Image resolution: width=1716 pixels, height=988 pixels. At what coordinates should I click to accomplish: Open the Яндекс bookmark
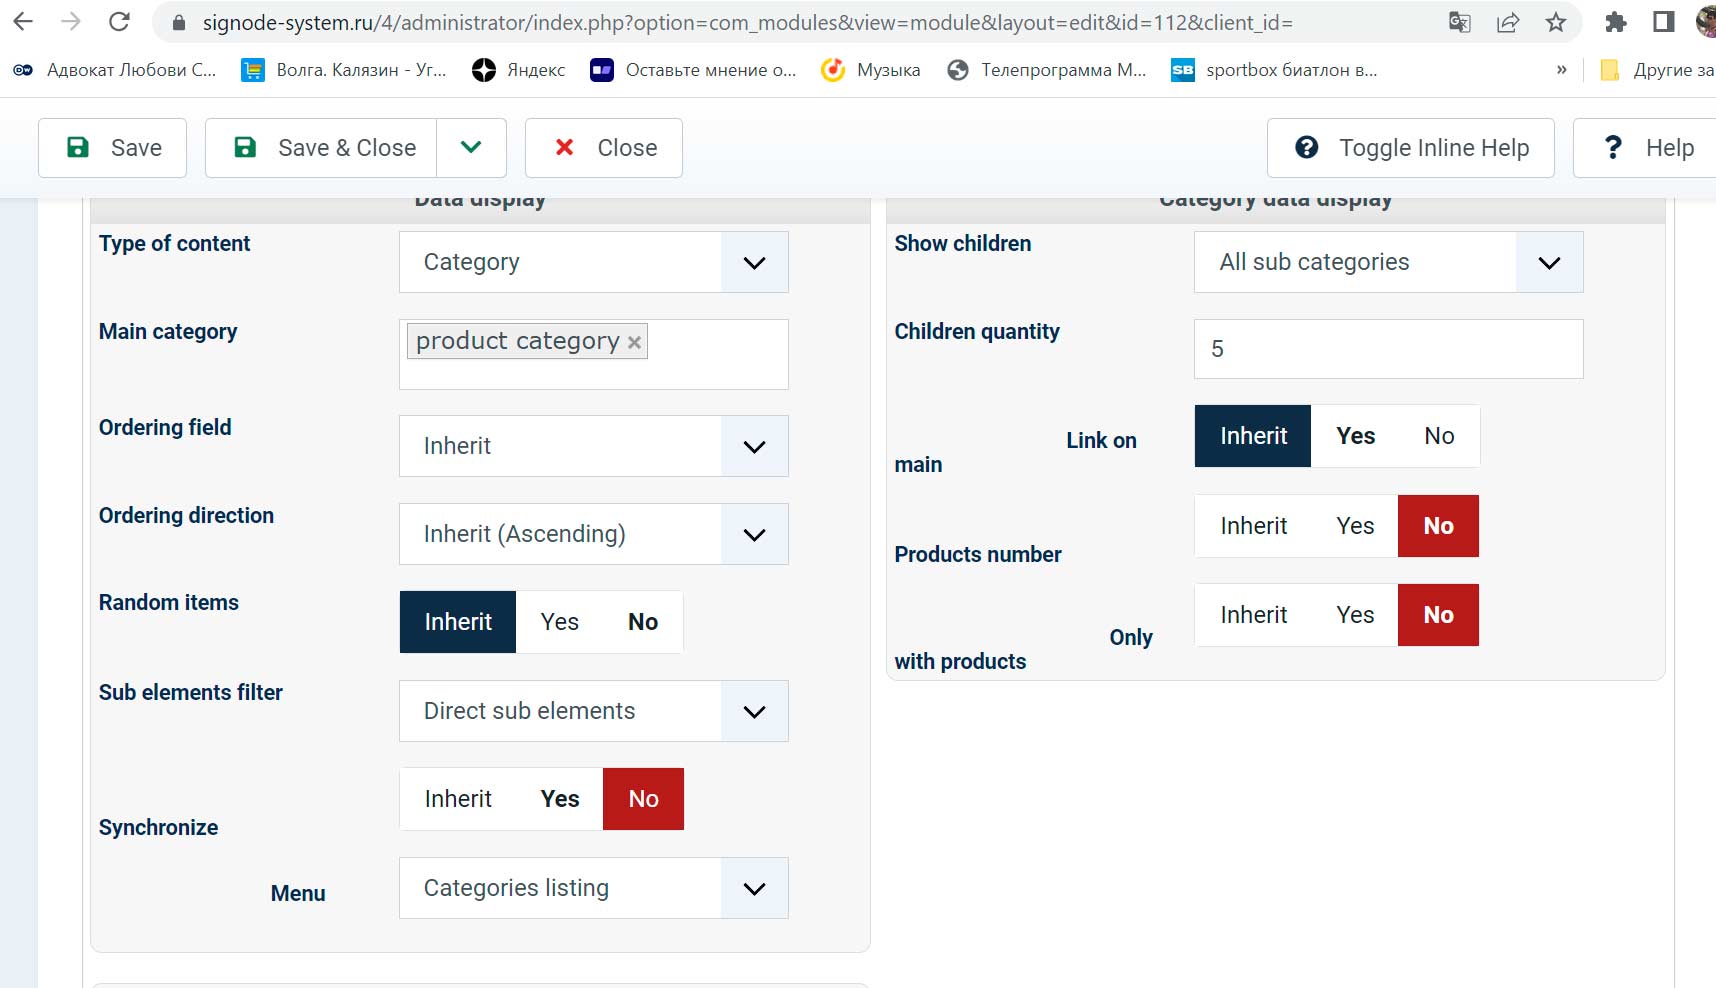[519, 70]
